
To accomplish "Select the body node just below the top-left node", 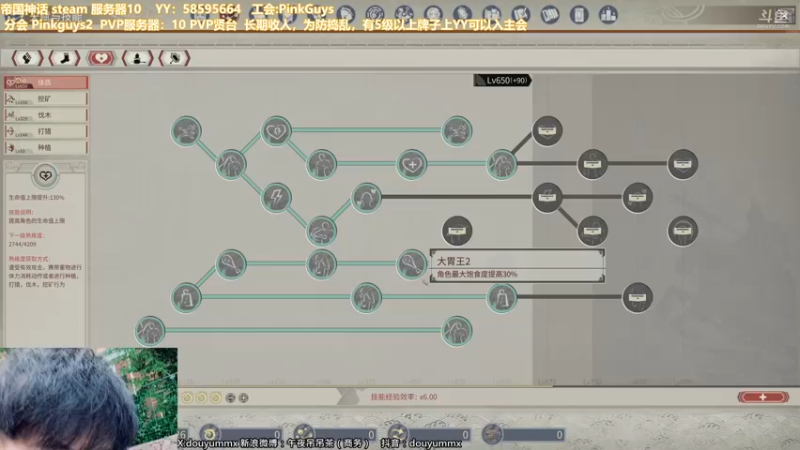I will click(x=231, y=164).
